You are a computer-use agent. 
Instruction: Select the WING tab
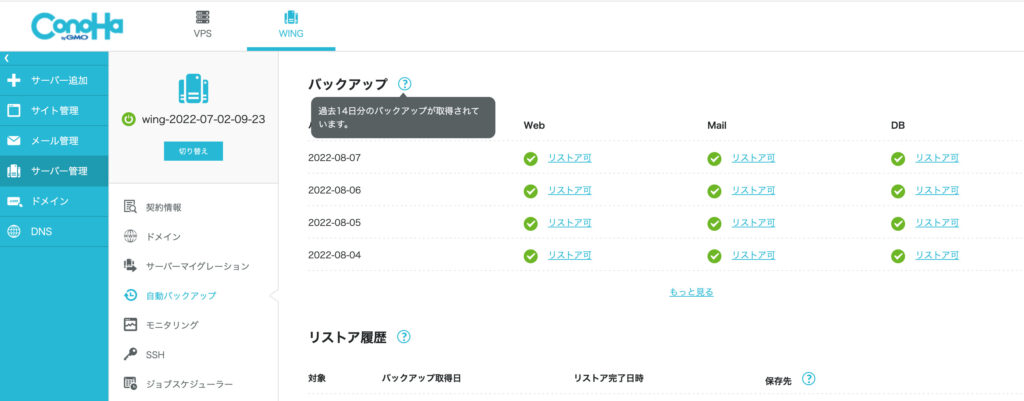pyautogui.click(x=291, y=24)
